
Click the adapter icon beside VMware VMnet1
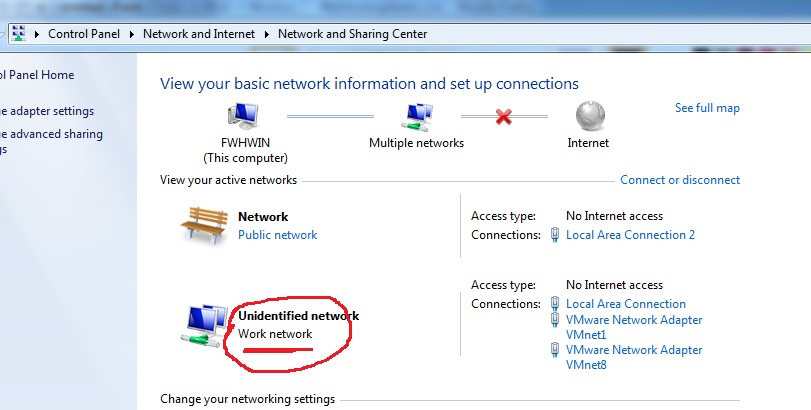[555, 320]
